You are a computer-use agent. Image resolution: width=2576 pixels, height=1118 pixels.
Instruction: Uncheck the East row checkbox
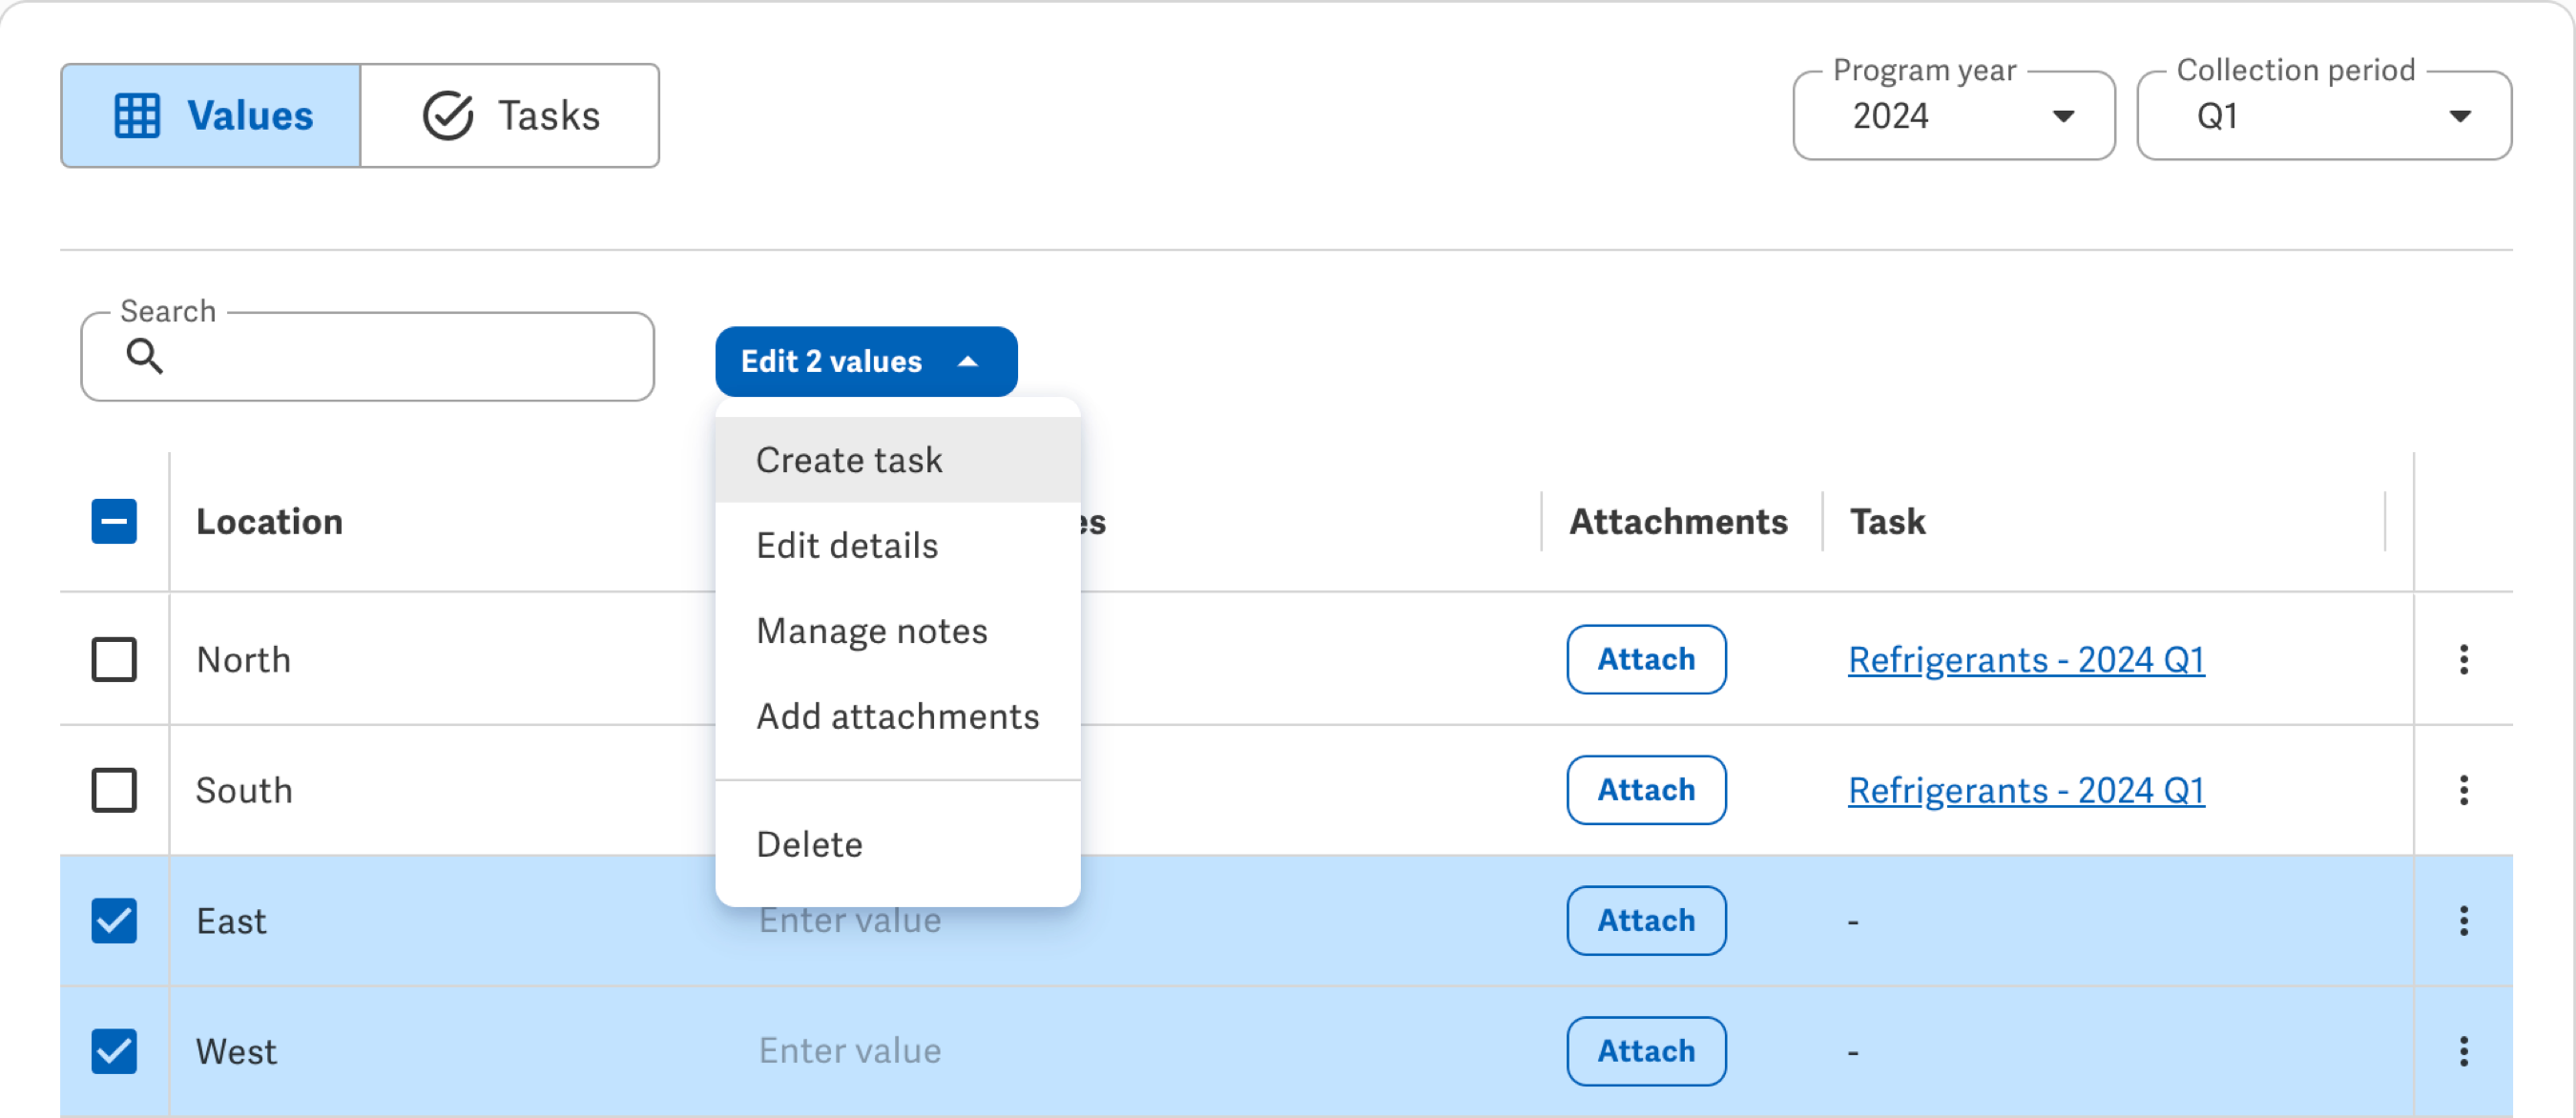click(x=114, y=920)
